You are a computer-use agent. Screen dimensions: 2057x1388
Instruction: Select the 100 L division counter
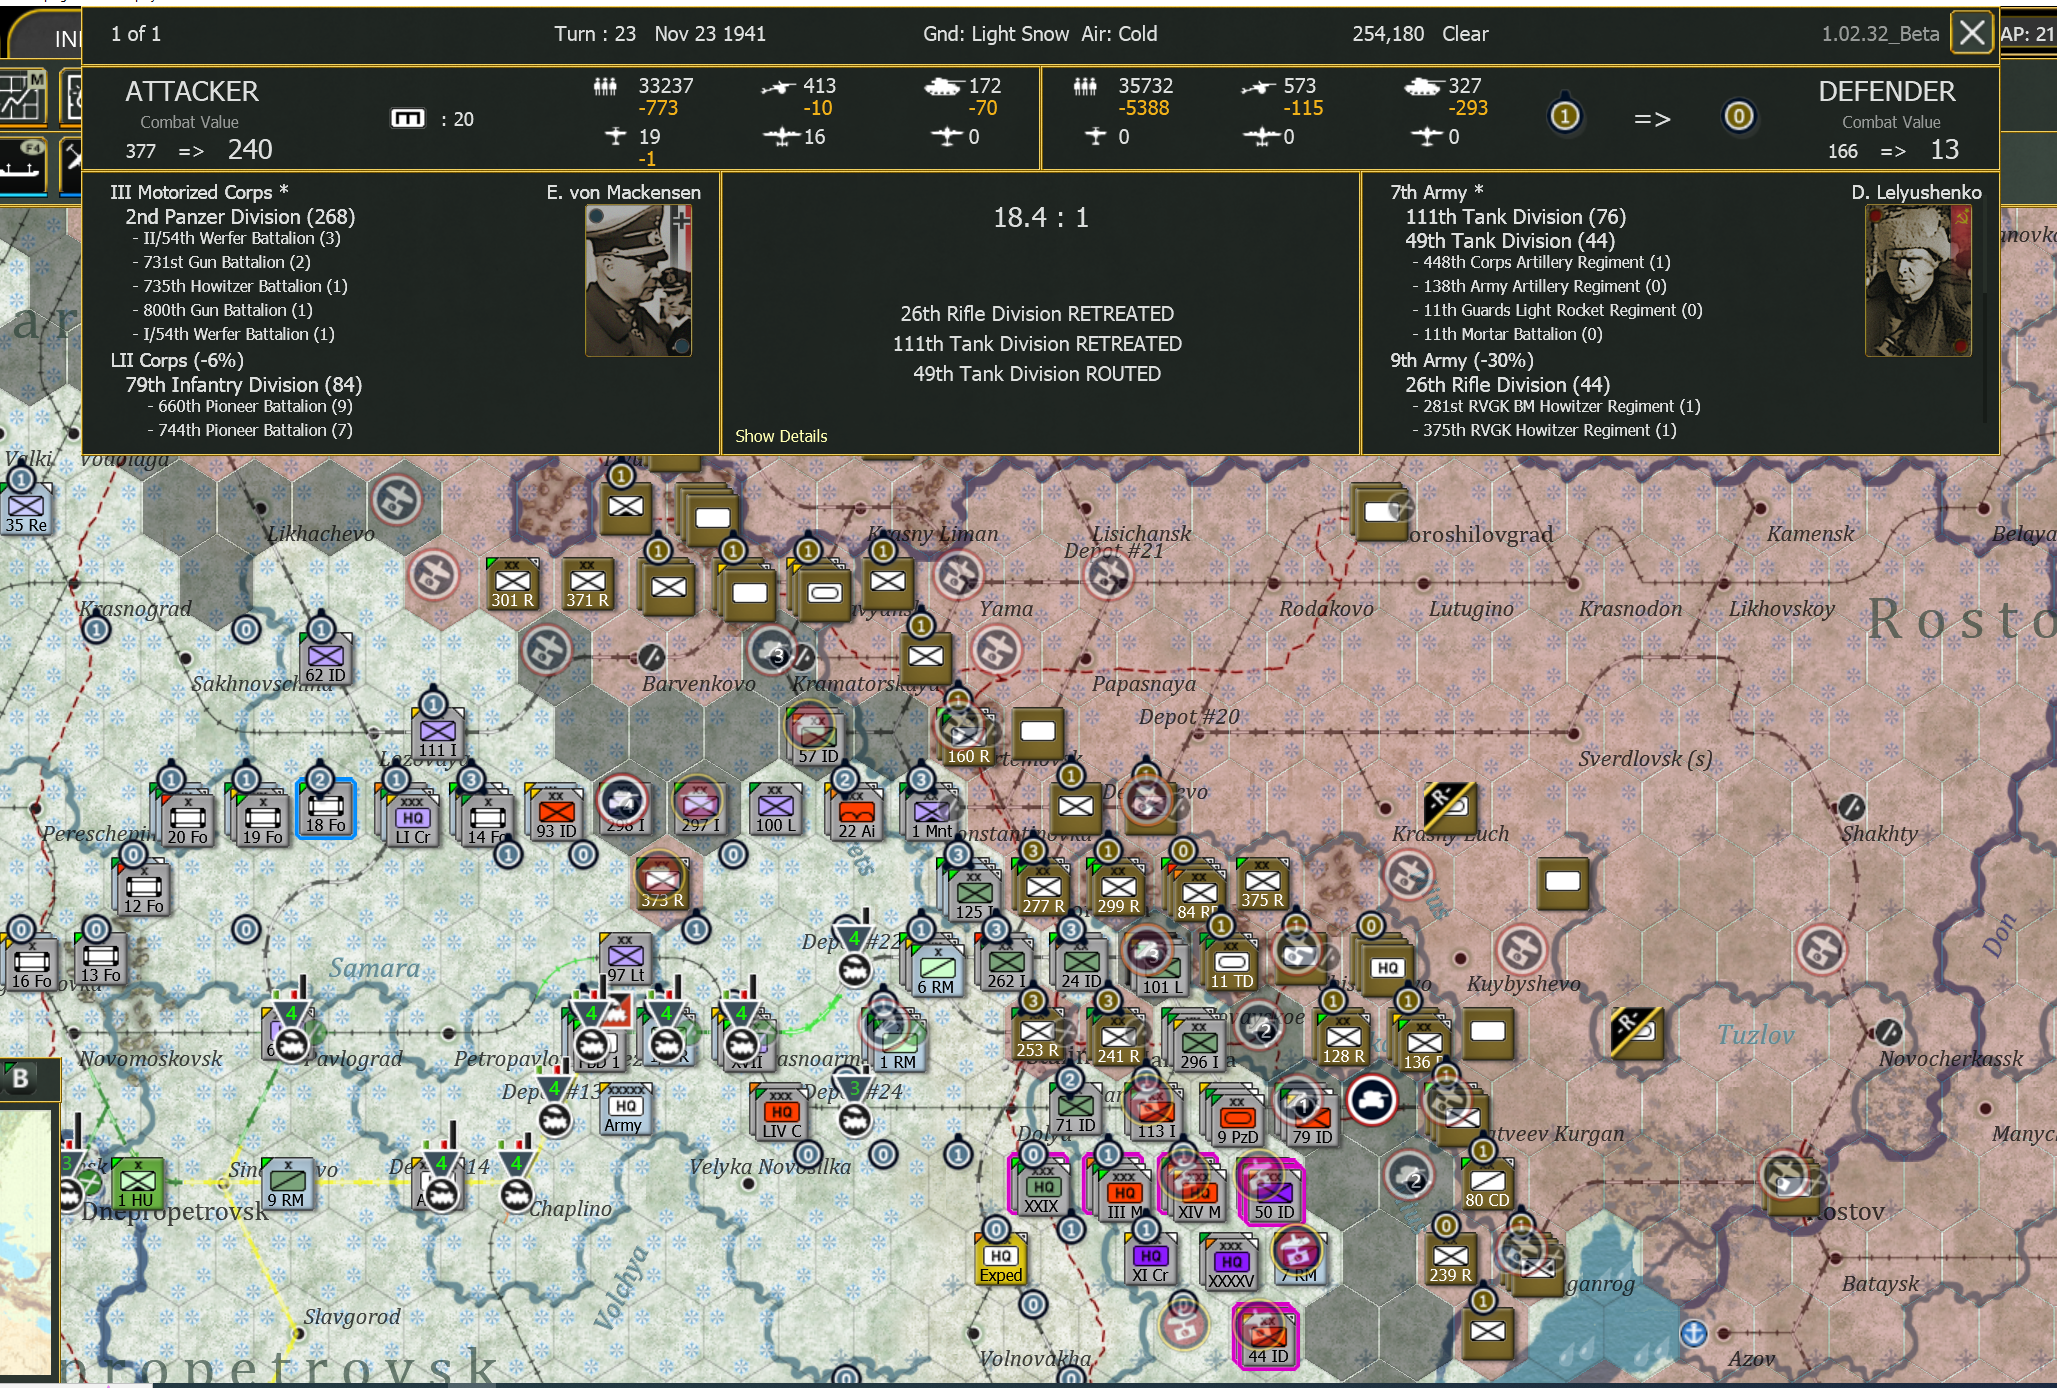[776, 812]
